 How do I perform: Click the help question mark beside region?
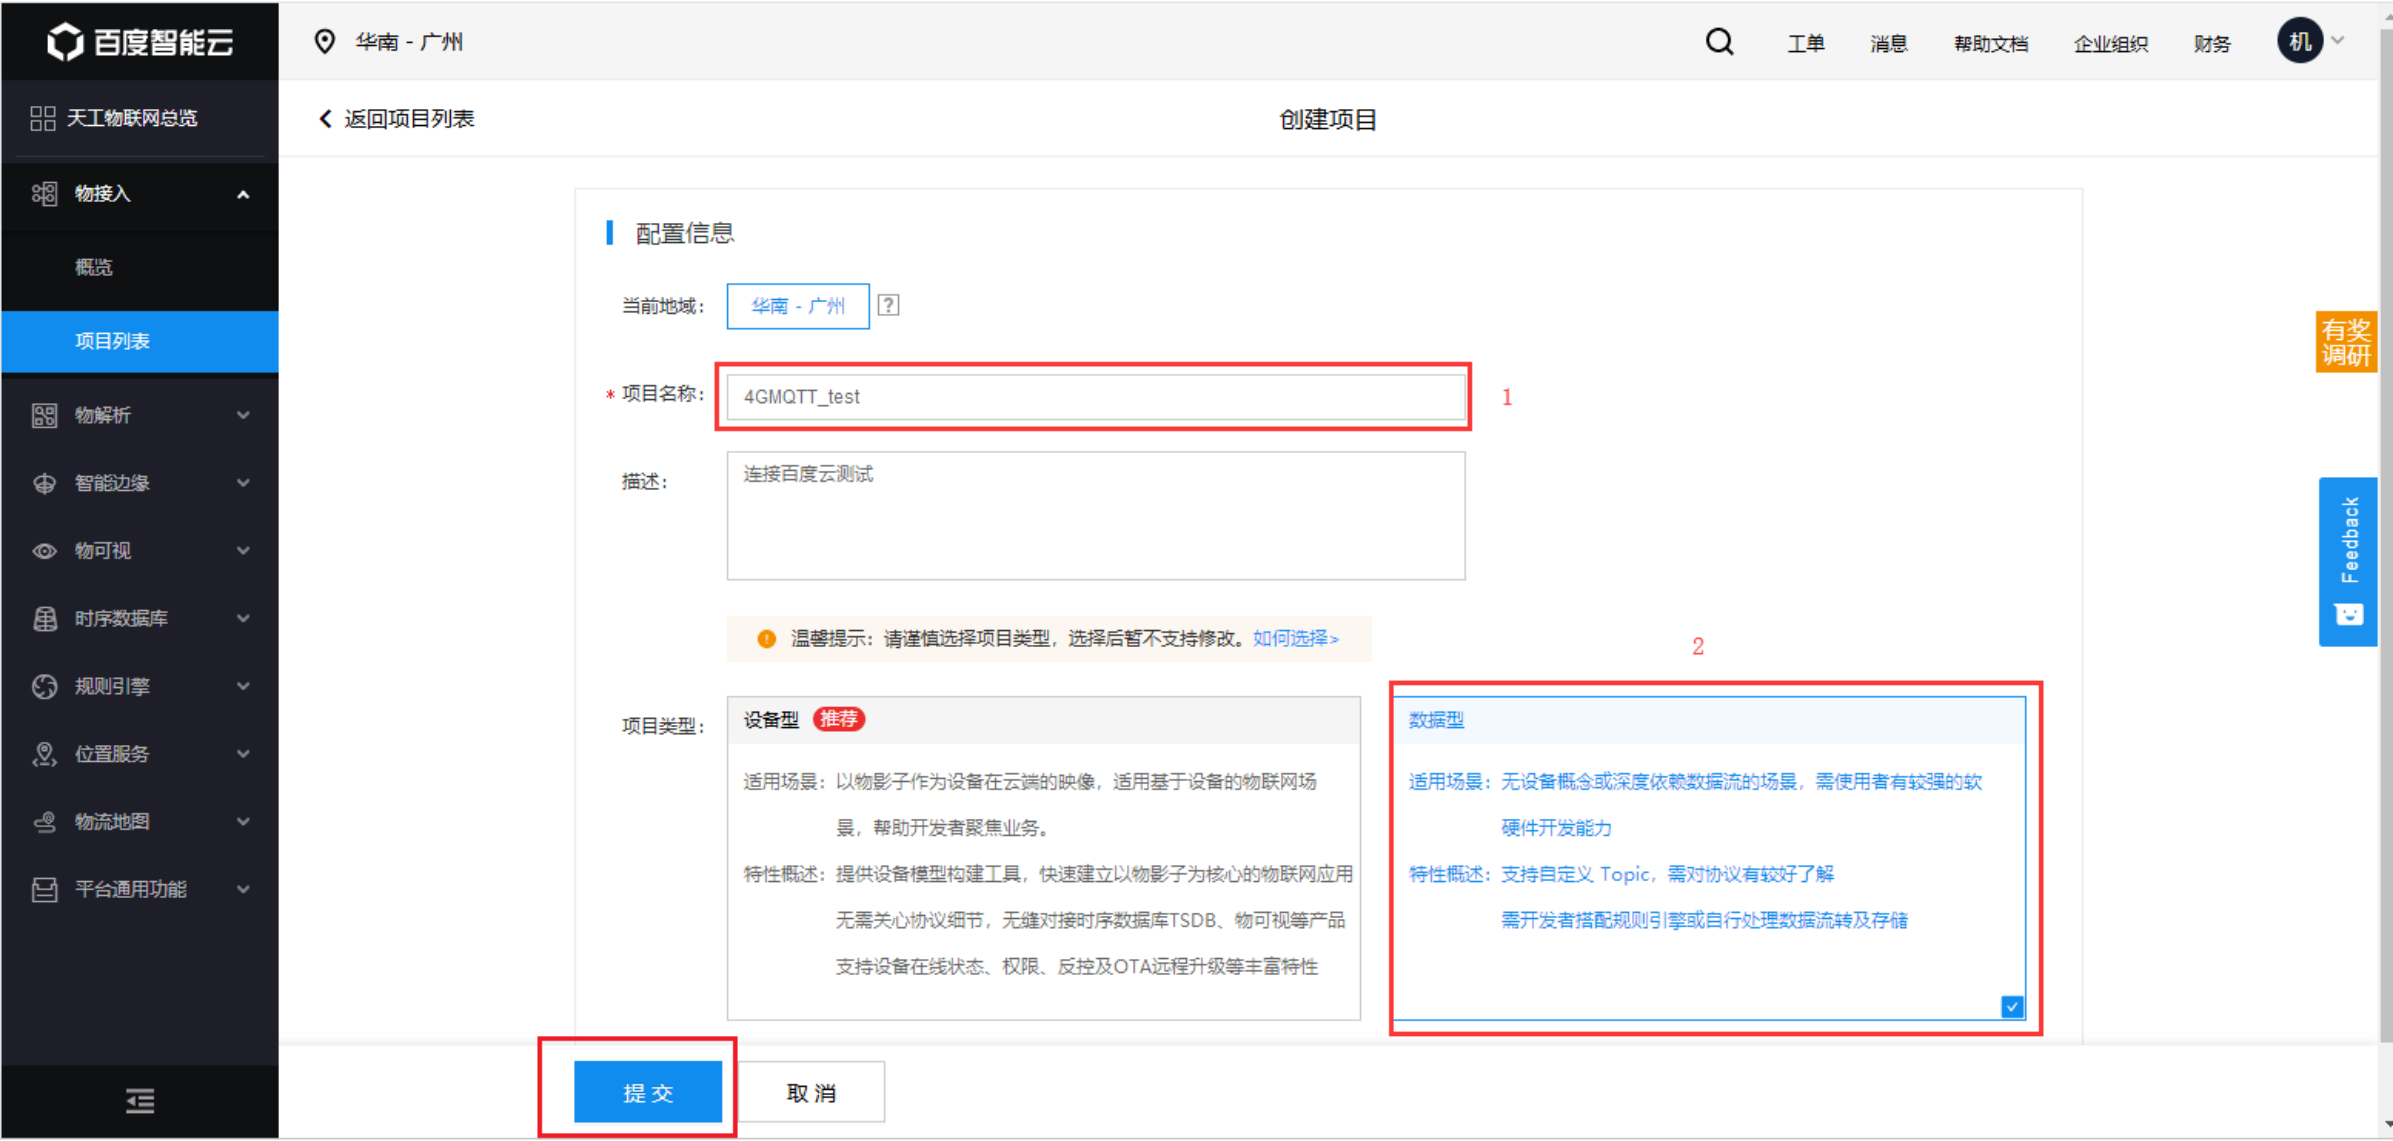(889, 305)
